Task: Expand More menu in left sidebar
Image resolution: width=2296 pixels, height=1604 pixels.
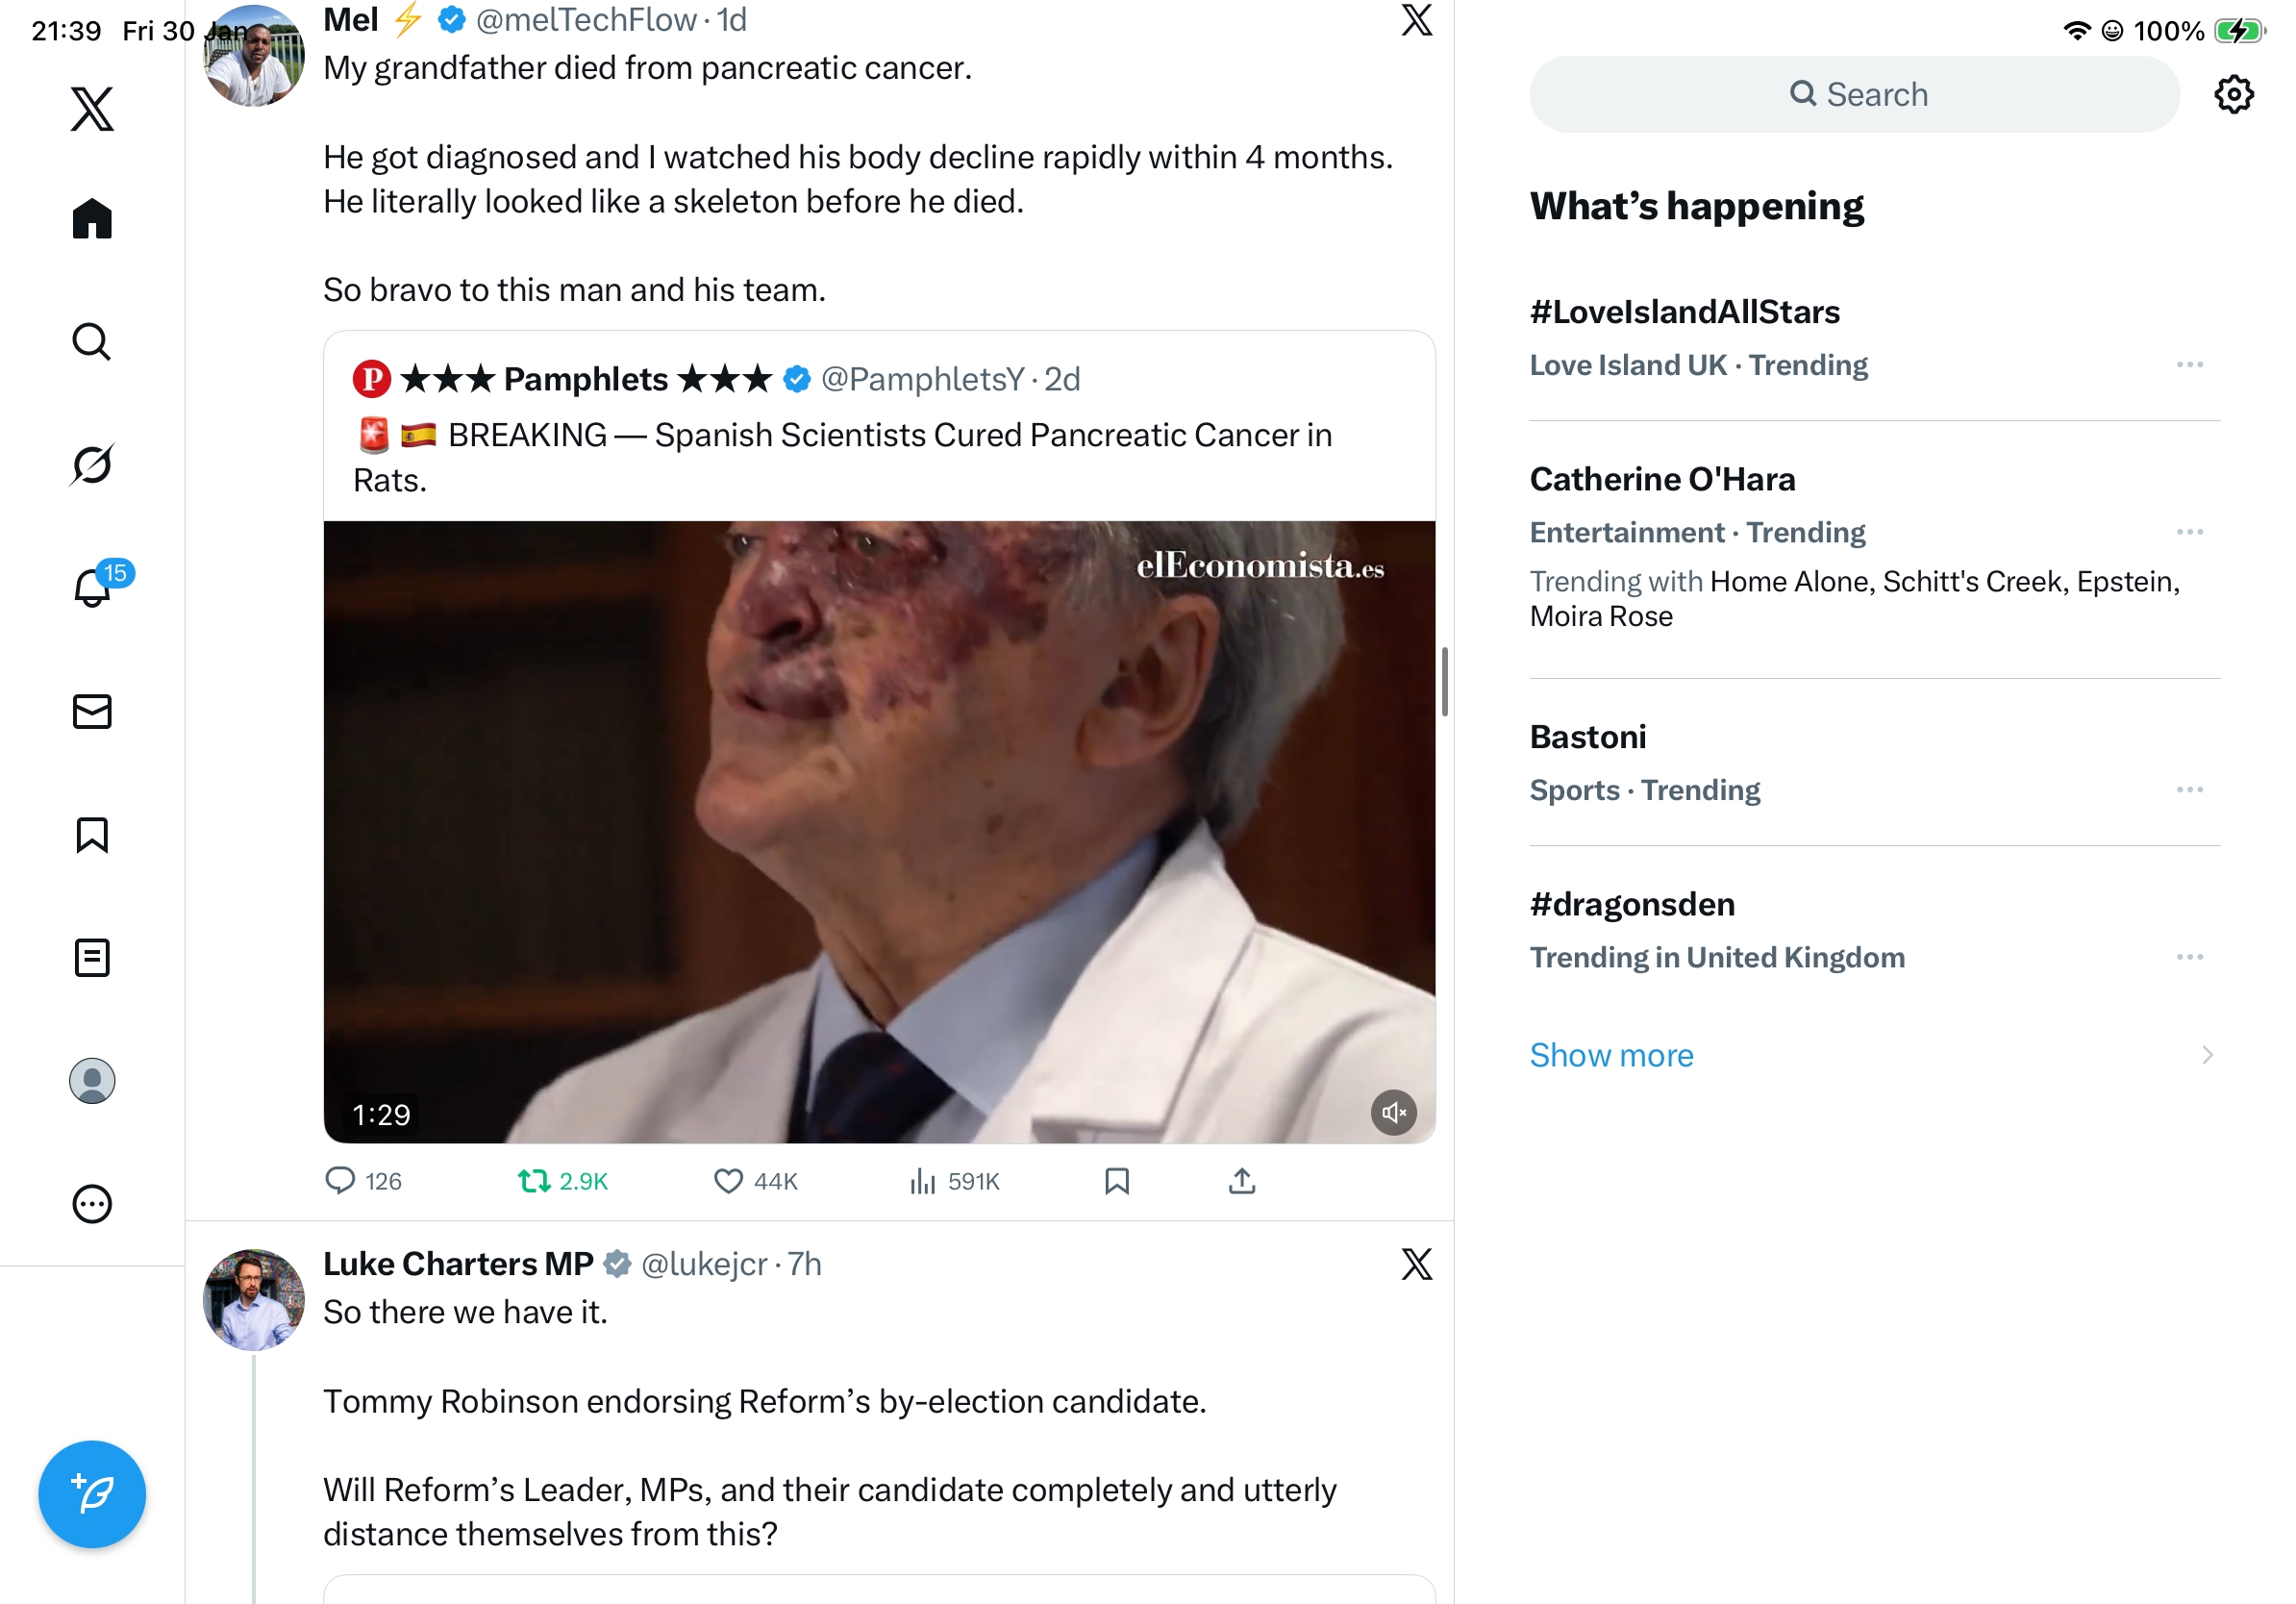Action: 92,1204
